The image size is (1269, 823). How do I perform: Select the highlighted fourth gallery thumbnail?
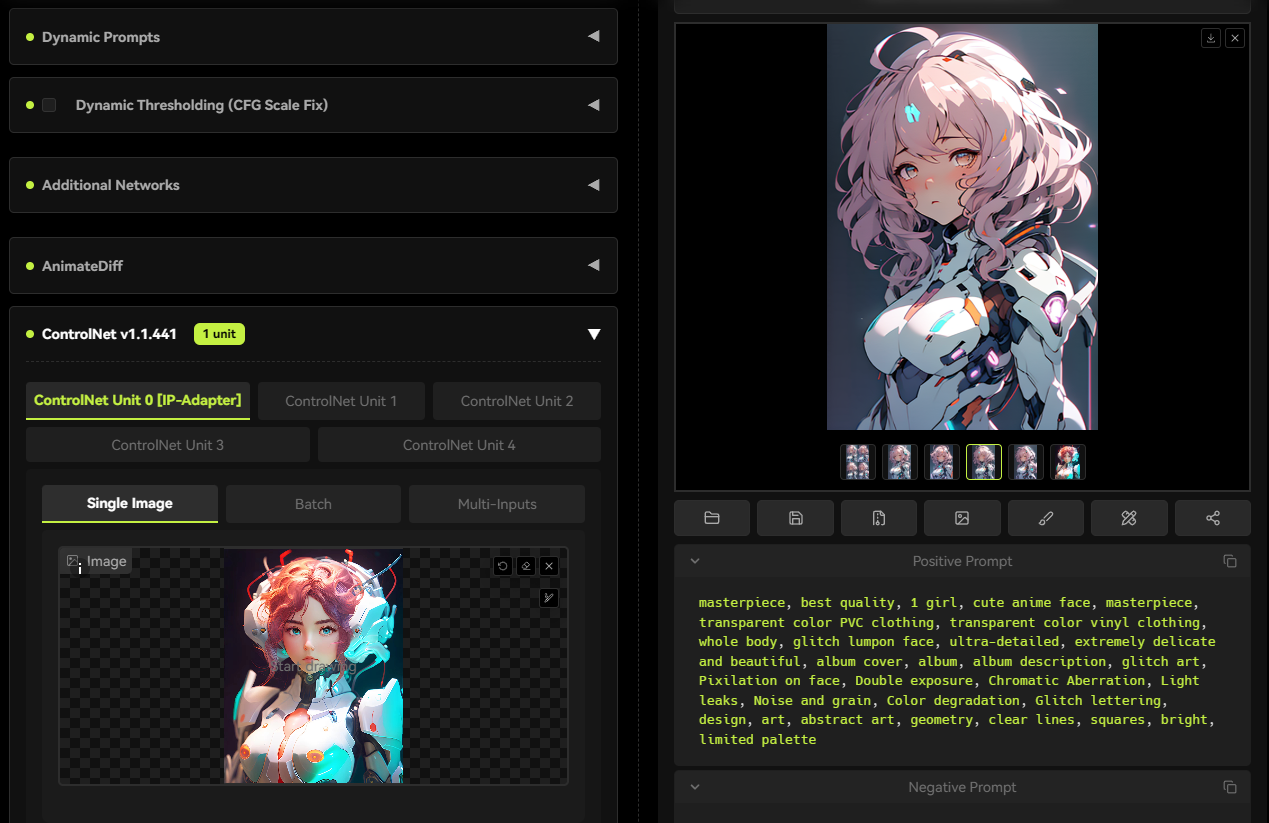984,462
